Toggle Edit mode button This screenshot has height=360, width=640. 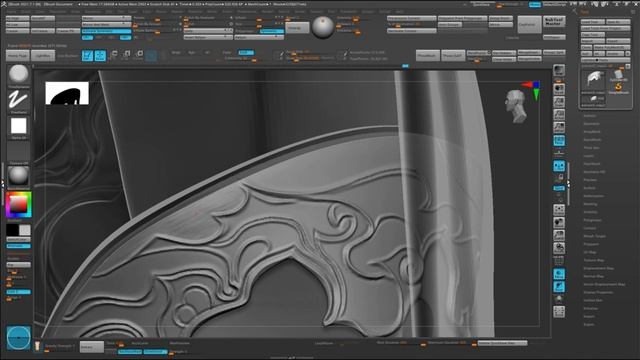click(87, 56)
